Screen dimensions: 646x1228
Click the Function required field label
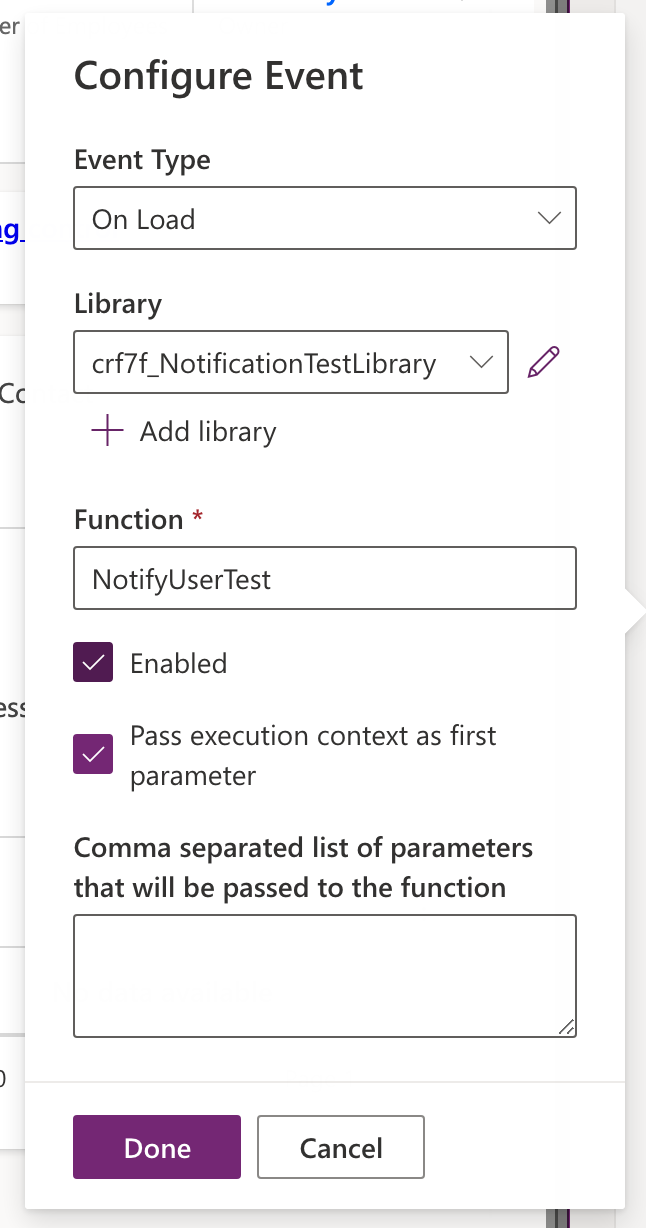129,519
